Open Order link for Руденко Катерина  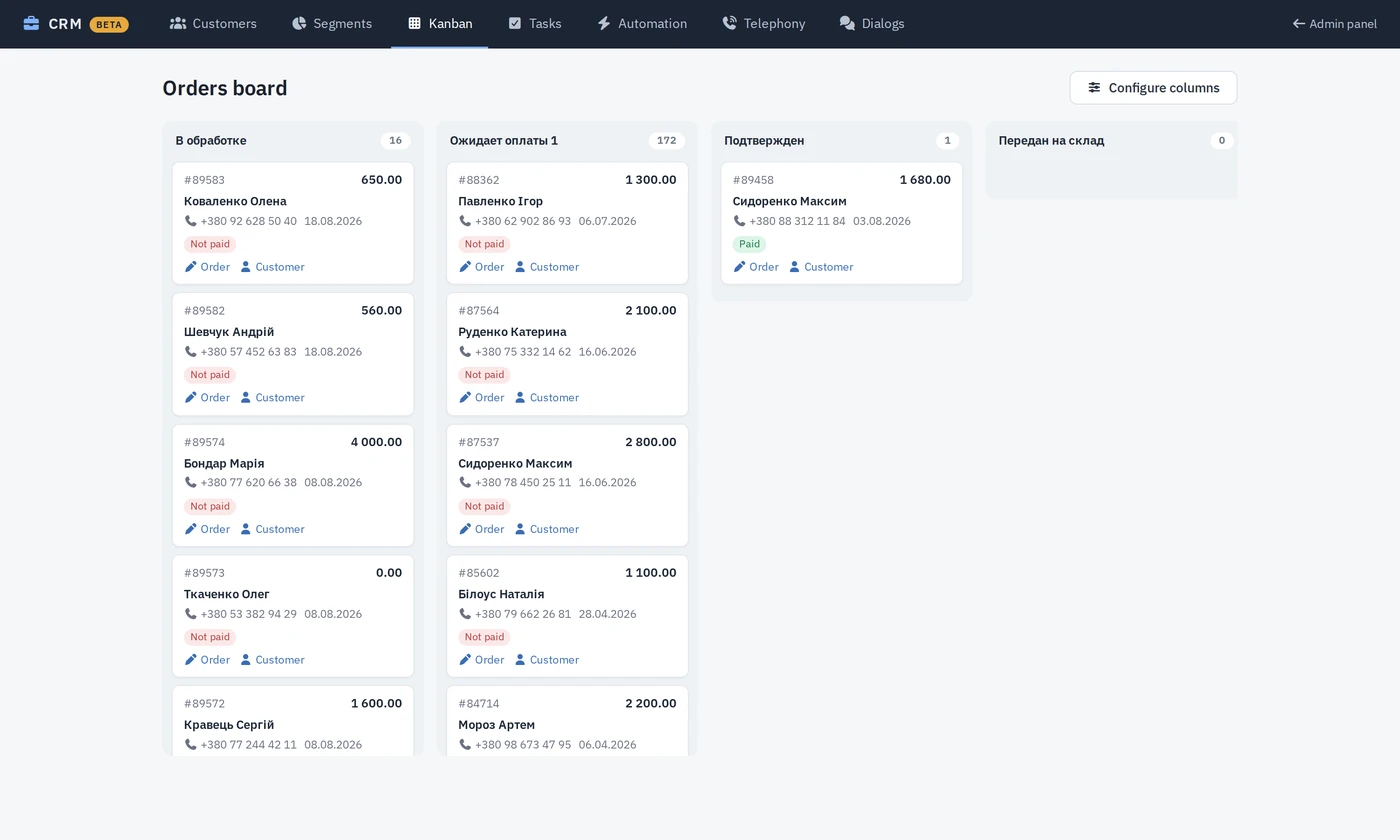click(x=481, y=398)
